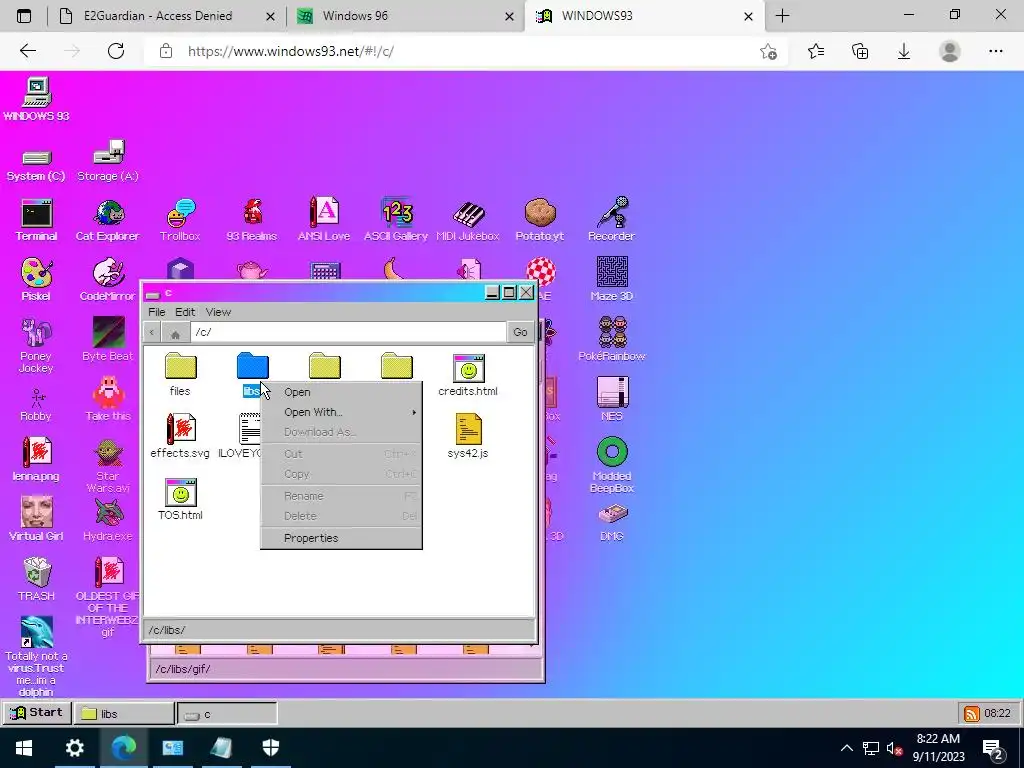The height and width of the screenshot is (768, 1024).
Task: Click the browser address bar URL
Action: [x=291, y=51]
